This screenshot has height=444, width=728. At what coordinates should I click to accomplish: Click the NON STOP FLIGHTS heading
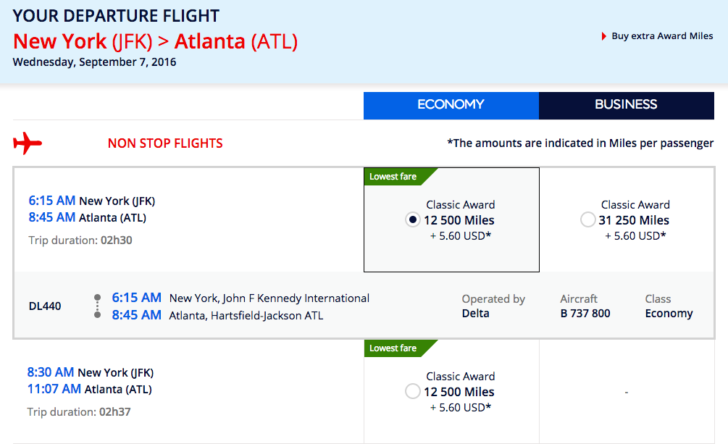[x=165, y=144]
